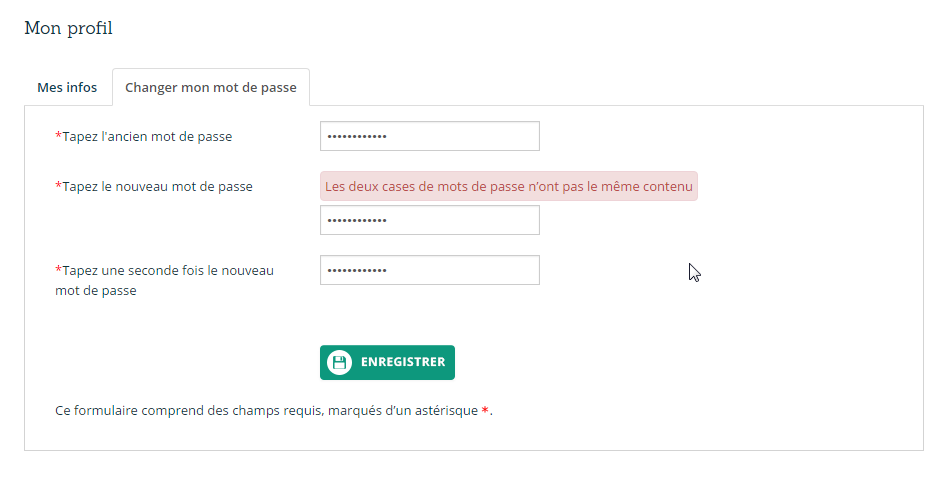Click the ENREGISTRER text on the save button
This screenshot has width=949, height=478.
click(403, 362)
